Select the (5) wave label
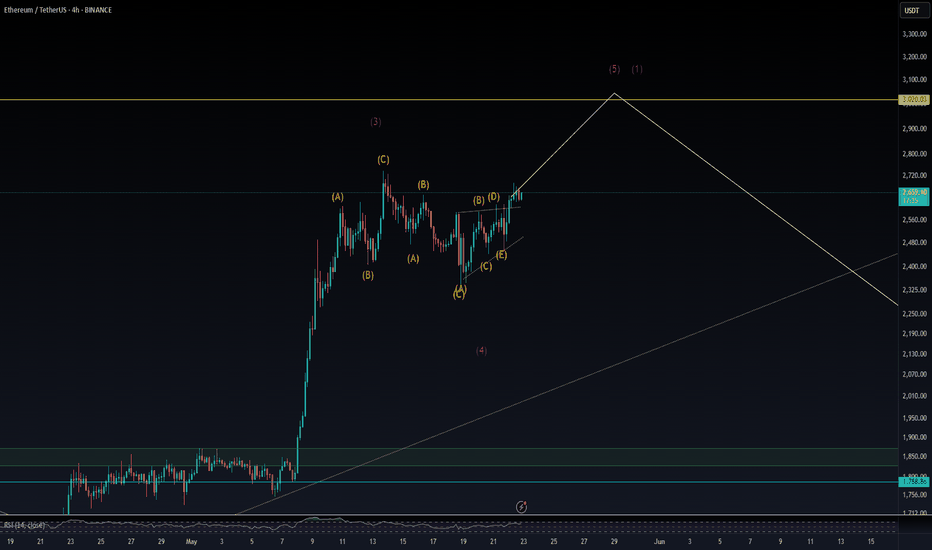Image resolution: width=932 pixels, height=550 pixels. [615, 69]
